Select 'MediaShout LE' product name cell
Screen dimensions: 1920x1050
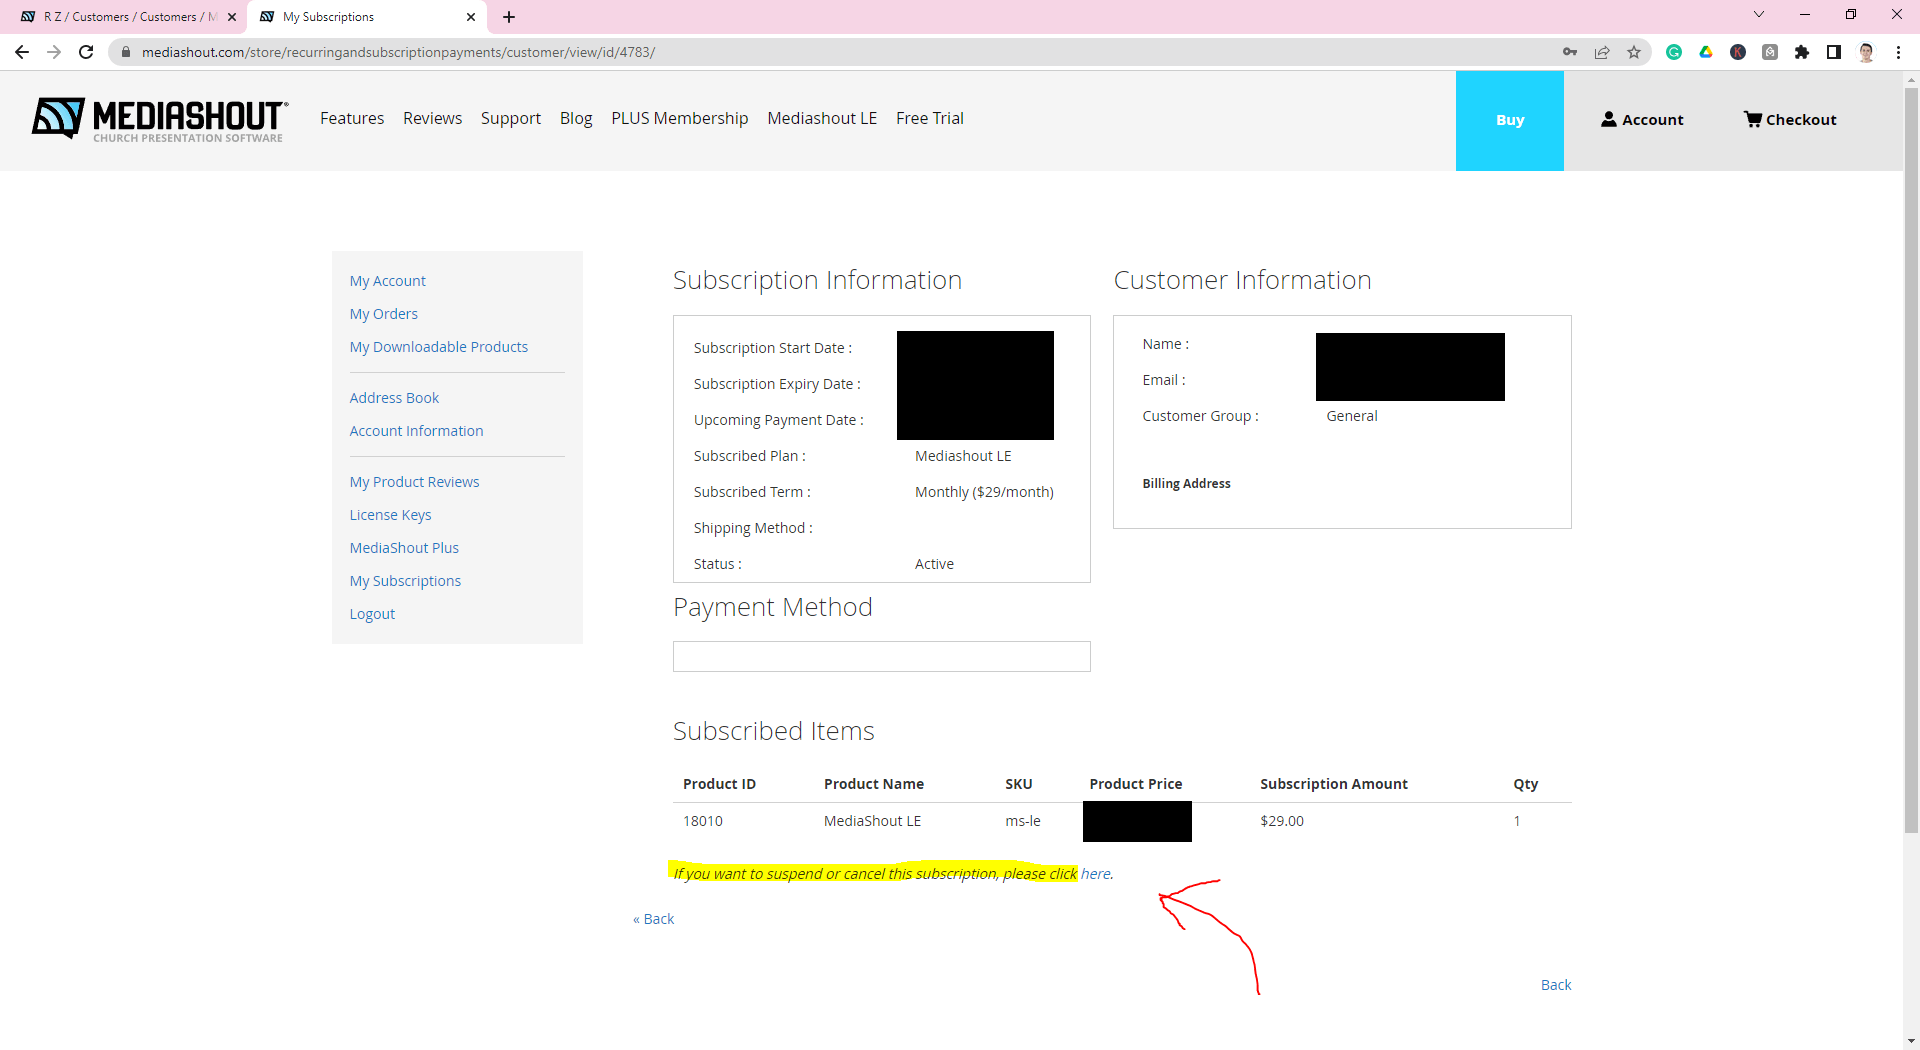click(x=872, y=821)
